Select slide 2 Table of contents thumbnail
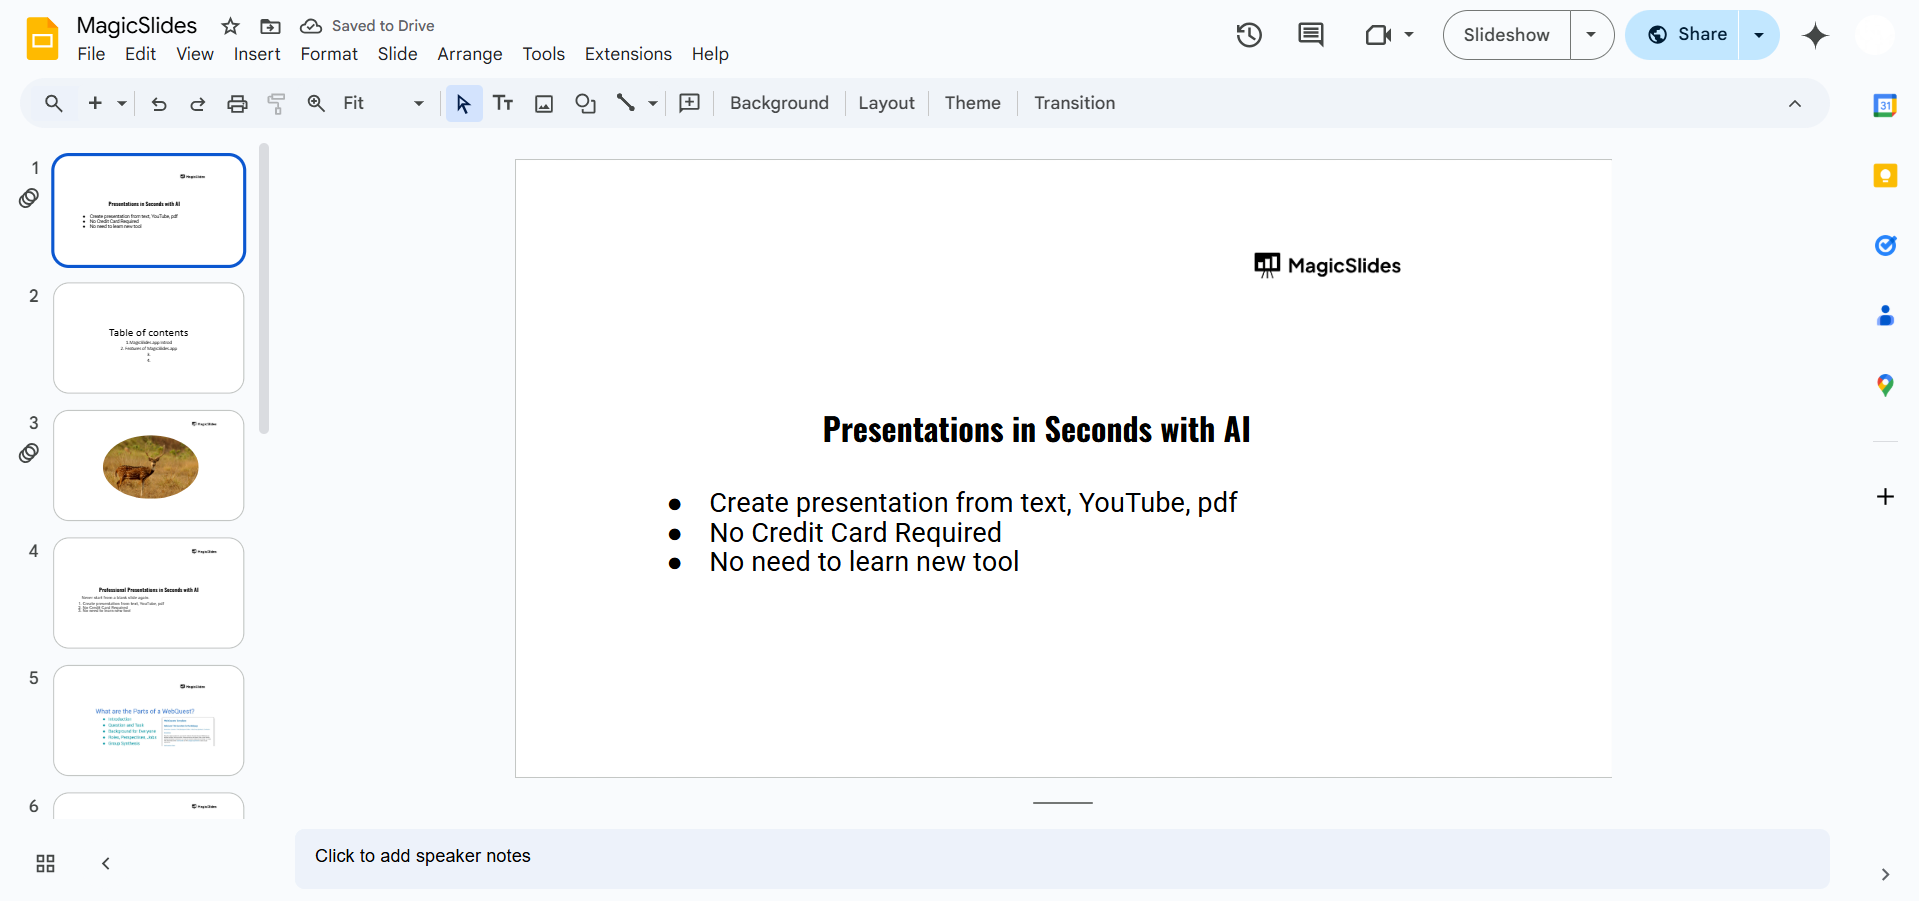Viewport: 1919px width, 901px height. pyautogui.click(x=149, y=338)
